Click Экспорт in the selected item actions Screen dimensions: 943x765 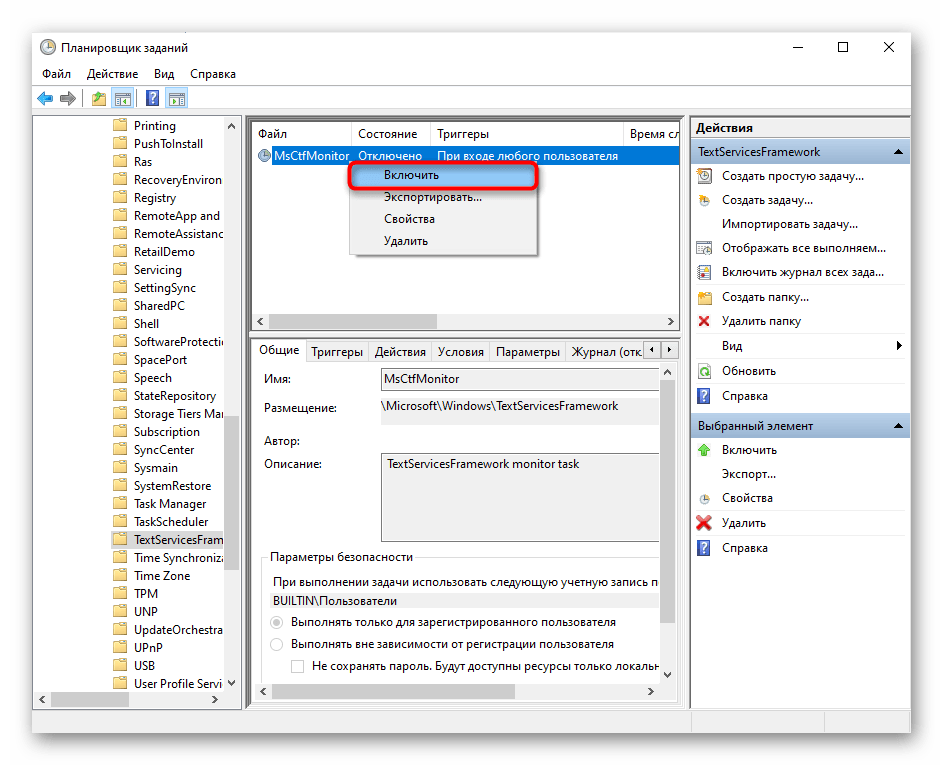tap(749, 474)
